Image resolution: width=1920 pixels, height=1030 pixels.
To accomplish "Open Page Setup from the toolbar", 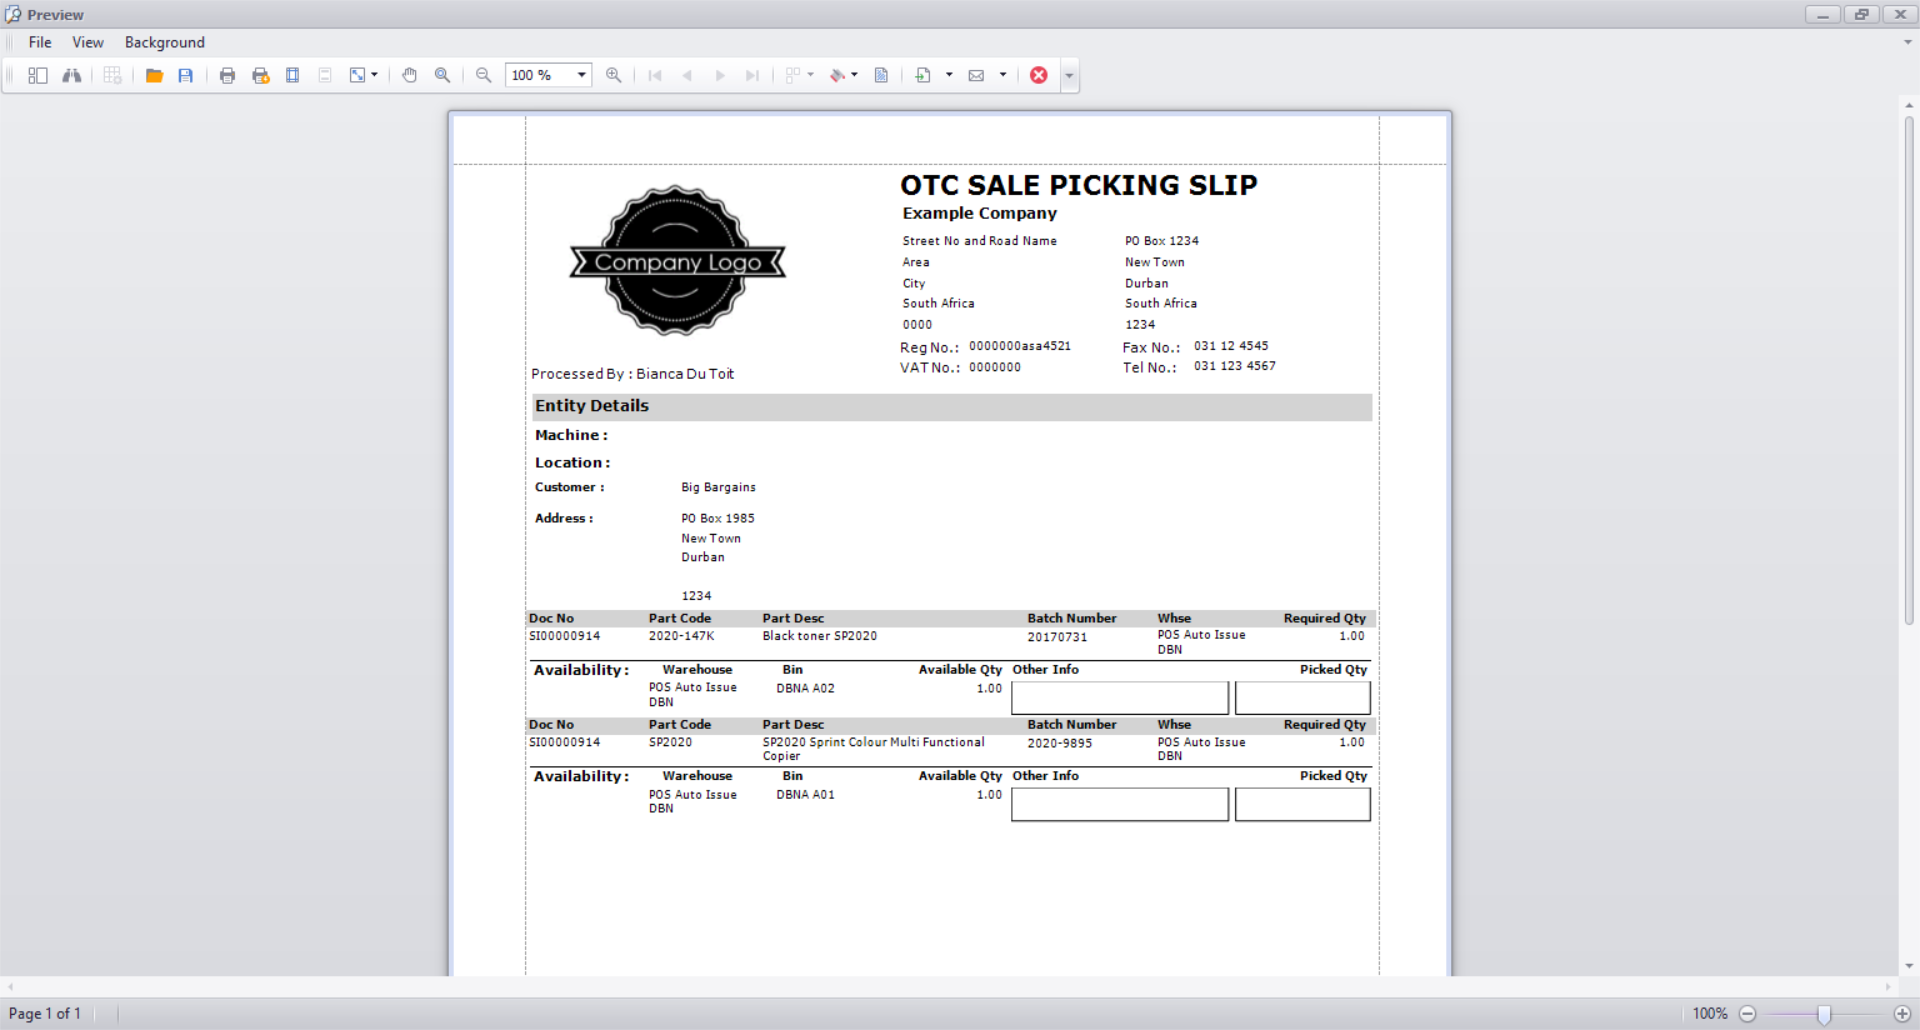I will tap(293, 75).
